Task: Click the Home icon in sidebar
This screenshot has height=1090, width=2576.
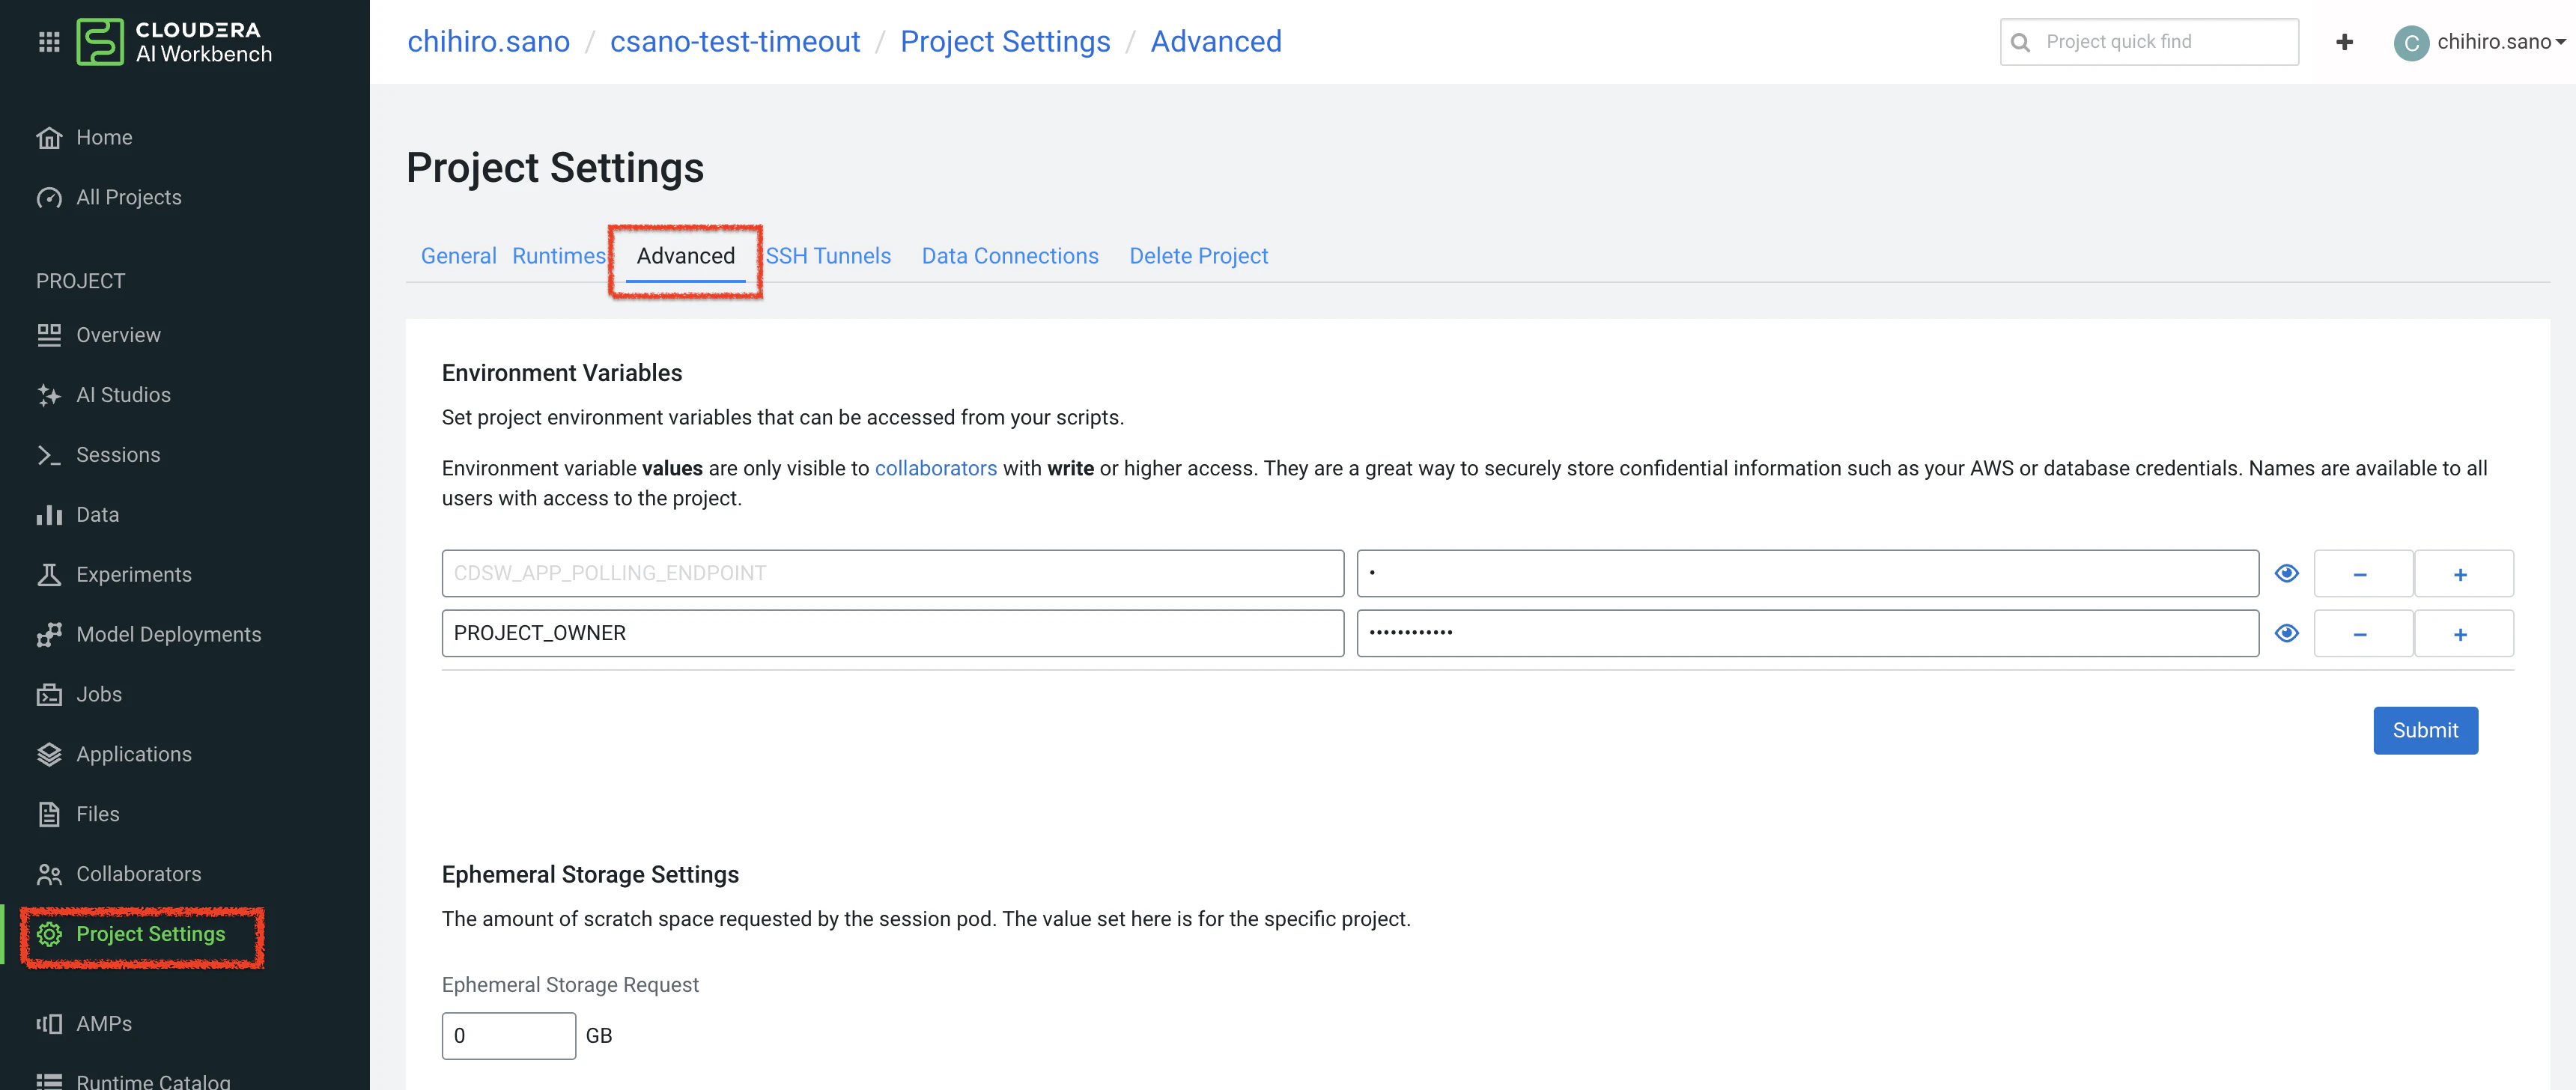Action: 49,138
